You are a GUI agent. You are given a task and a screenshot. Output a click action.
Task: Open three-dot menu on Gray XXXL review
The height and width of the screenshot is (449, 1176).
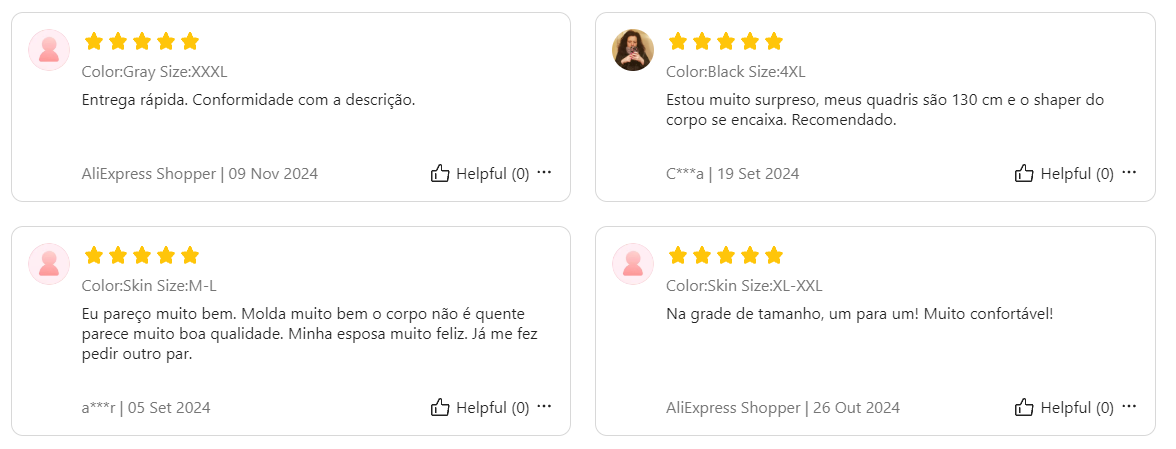click(x=544, y=173)
